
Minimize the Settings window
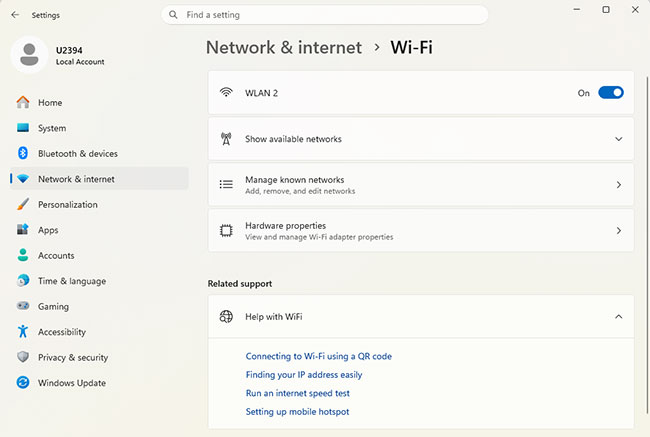pos(577,10)
